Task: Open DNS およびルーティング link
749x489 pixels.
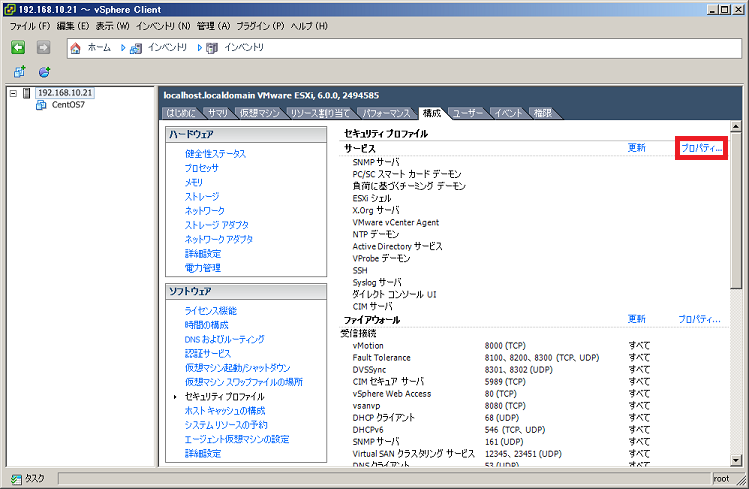Action: point(225,340)
